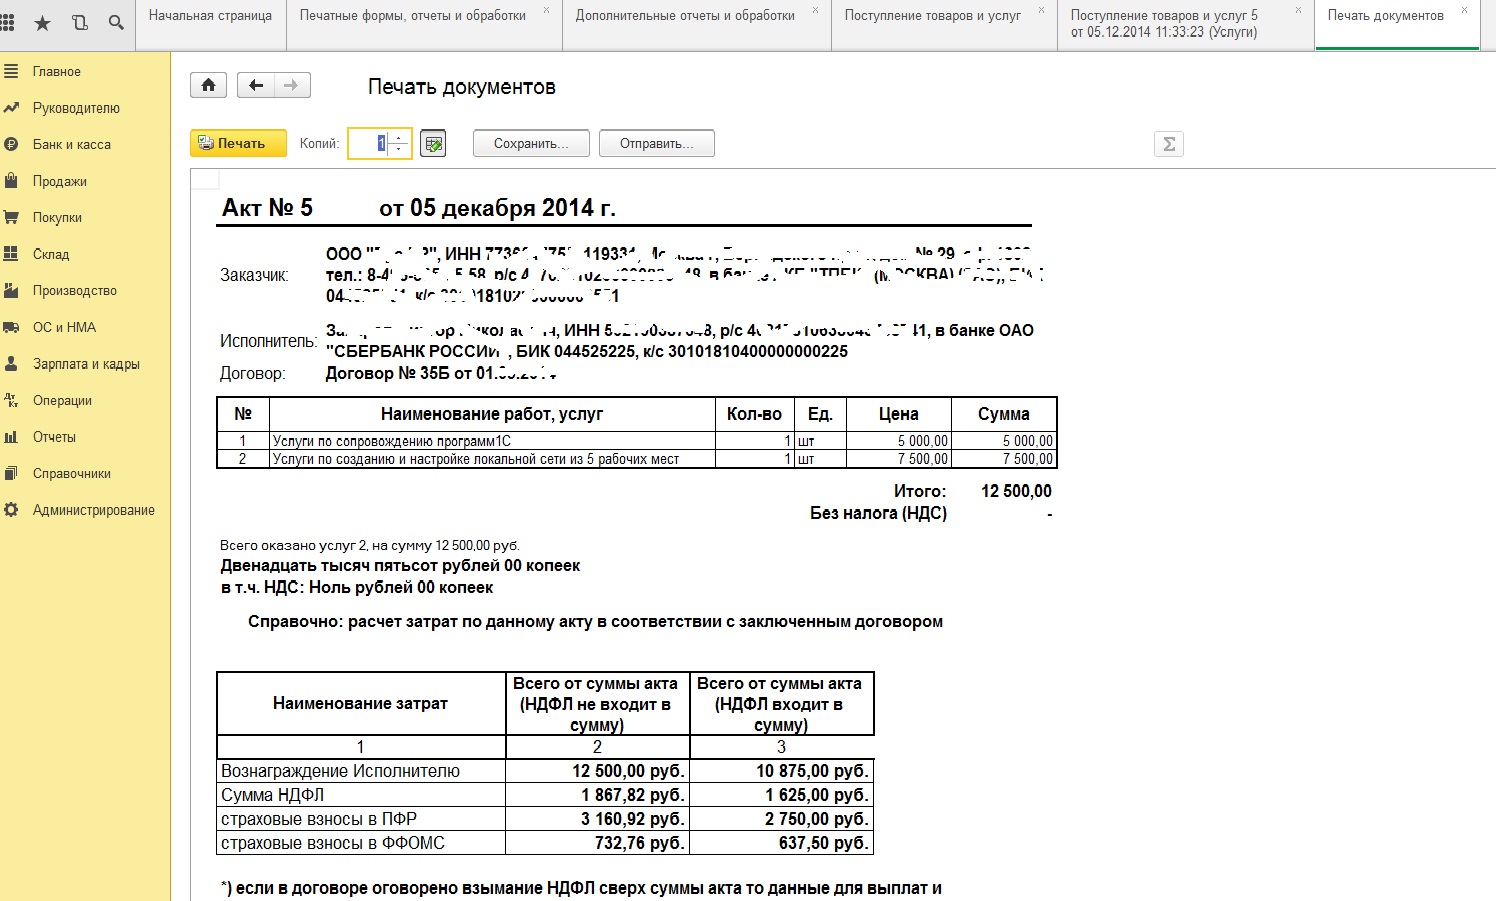
Task: Increase copies with the up stepper arrow
Action: [x=399, y=137]
